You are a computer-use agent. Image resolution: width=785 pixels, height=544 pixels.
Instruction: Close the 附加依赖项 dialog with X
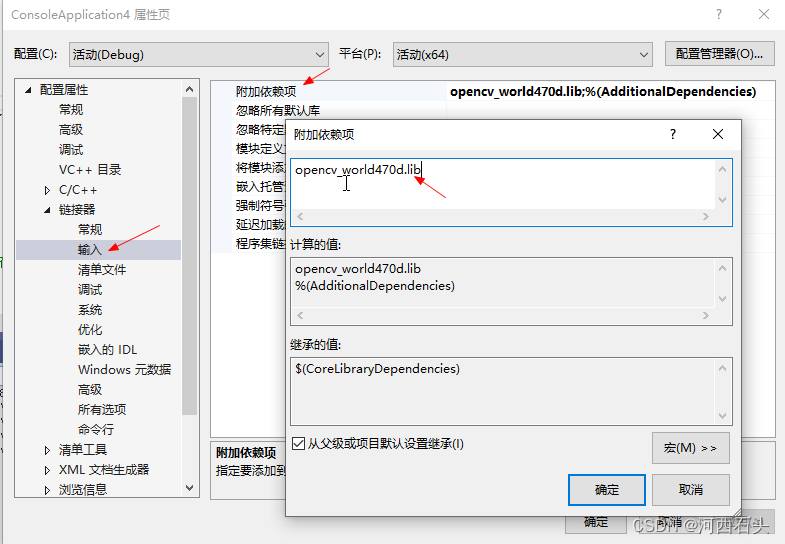click(717, 134)
